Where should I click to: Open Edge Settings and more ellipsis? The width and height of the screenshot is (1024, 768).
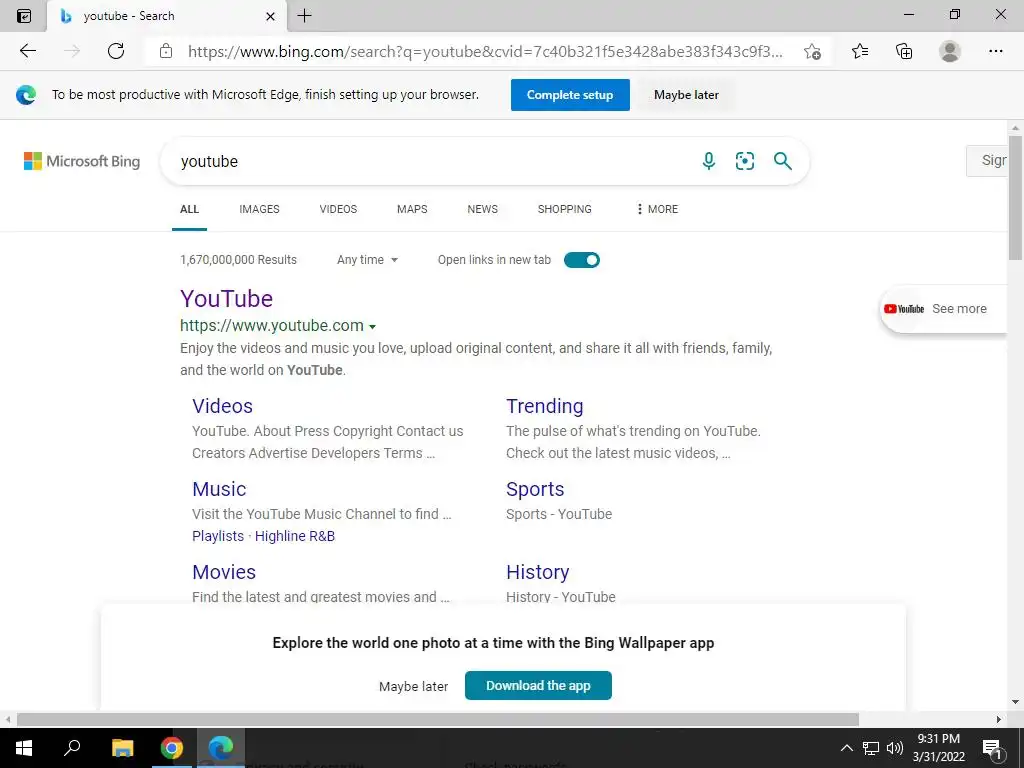[995, 51]
